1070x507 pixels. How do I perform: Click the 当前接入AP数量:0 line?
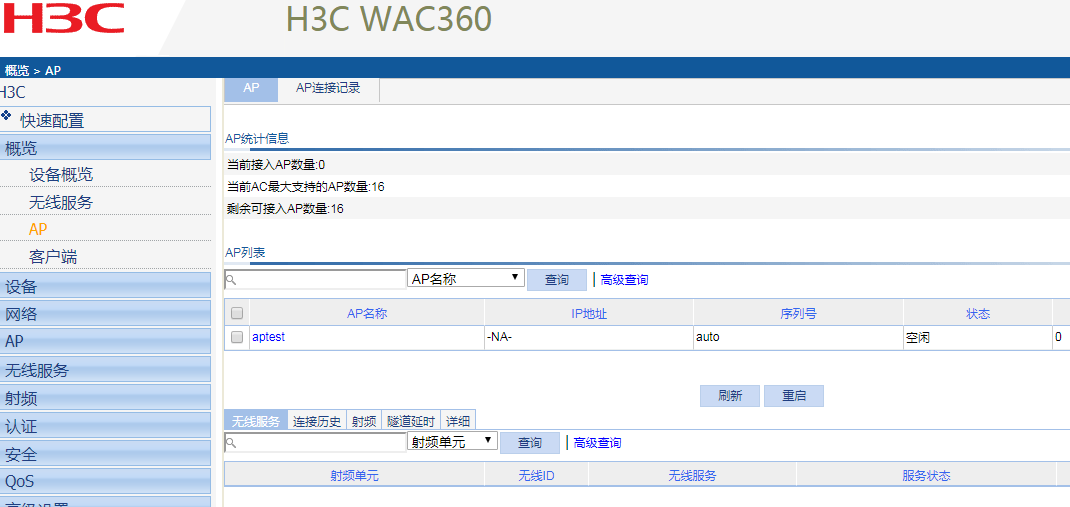click(x=276, y=164)
